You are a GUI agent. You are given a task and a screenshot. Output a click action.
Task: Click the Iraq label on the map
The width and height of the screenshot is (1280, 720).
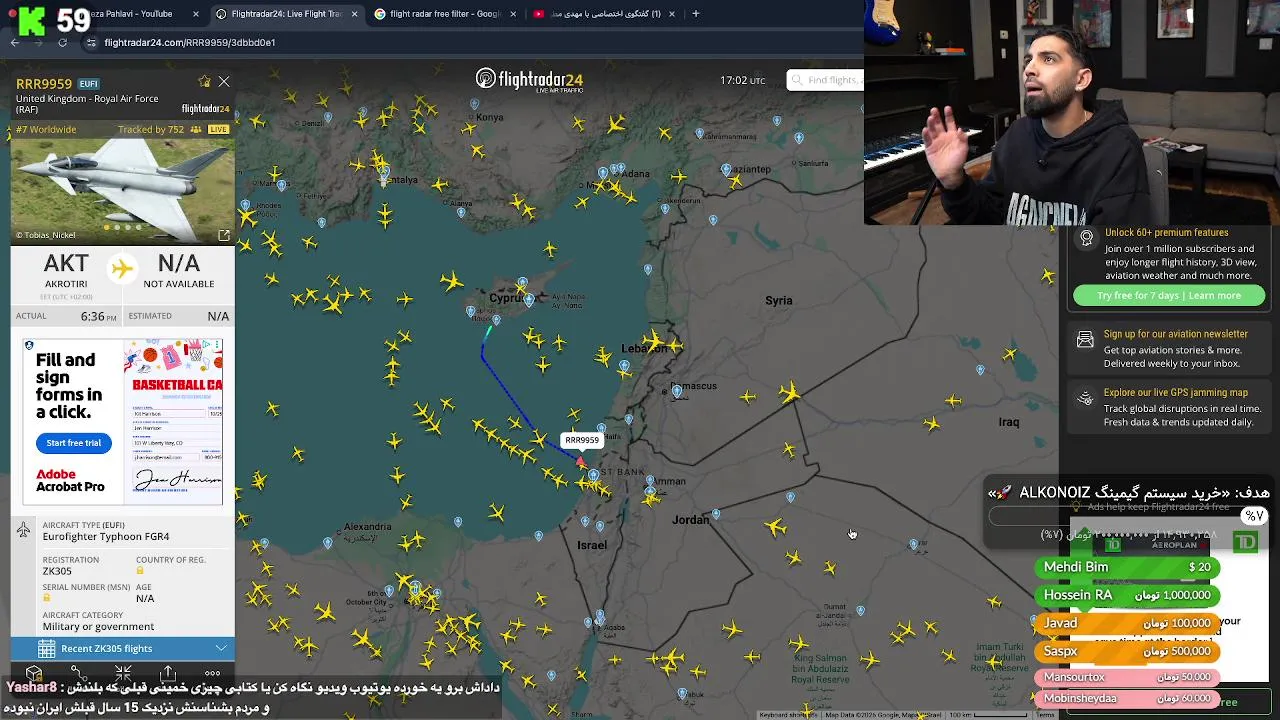(1009, 422)
